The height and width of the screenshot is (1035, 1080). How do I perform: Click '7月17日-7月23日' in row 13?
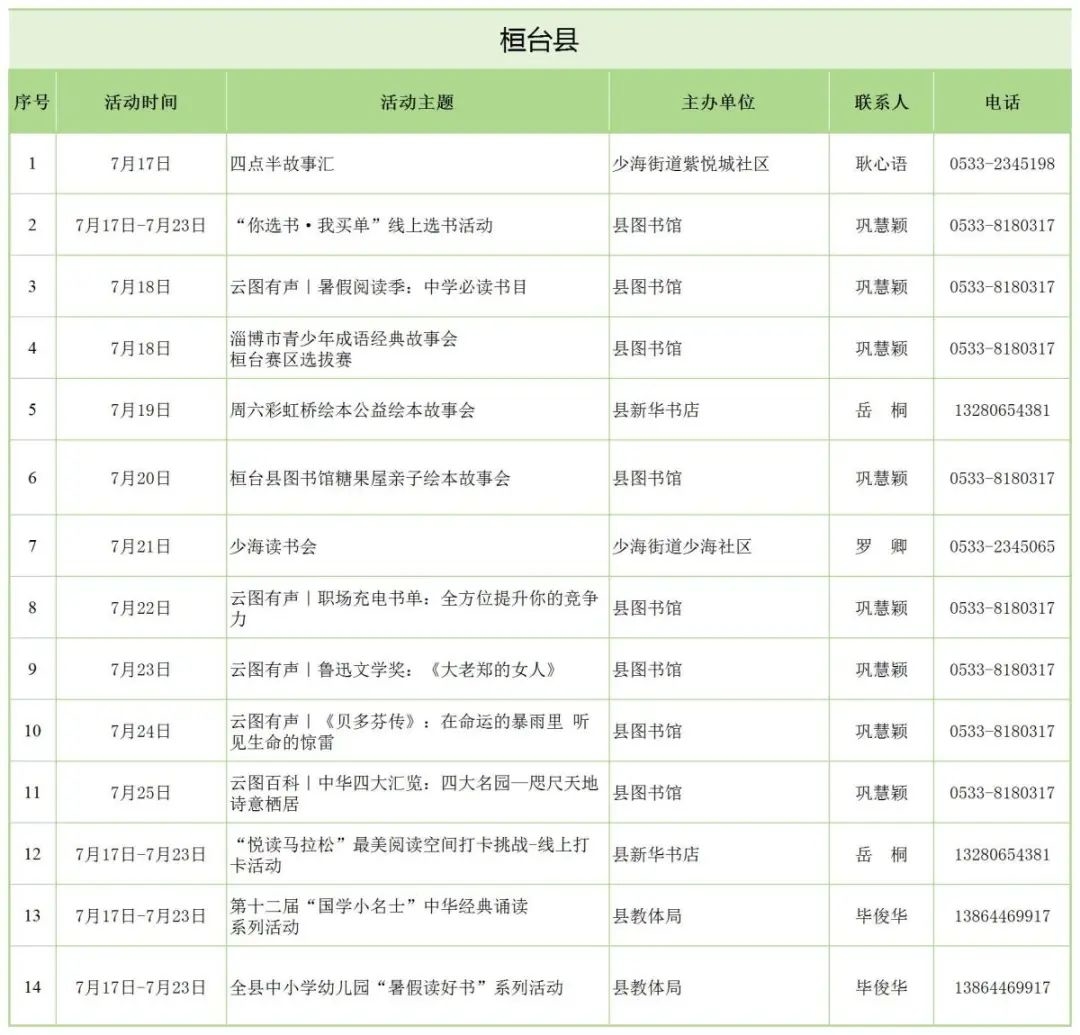[x=141, y=916]
